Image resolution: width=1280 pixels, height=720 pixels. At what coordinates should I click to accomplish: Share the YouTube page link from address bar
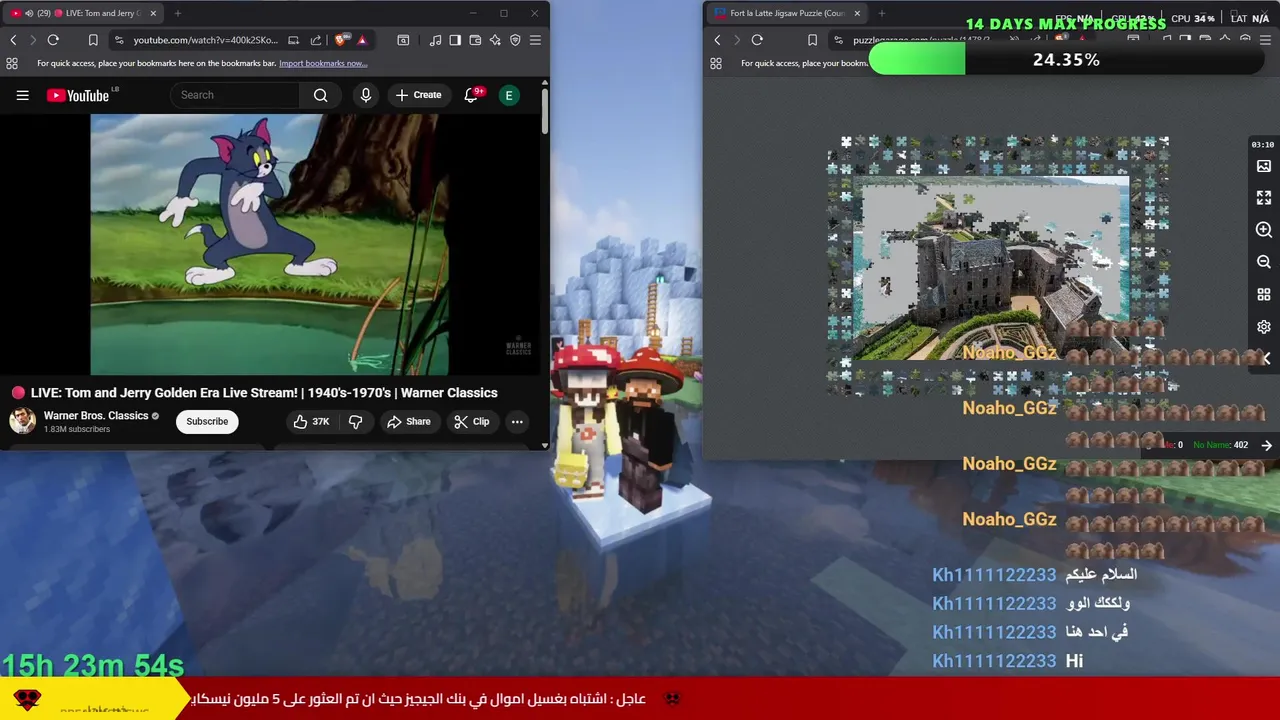(316, 40)
